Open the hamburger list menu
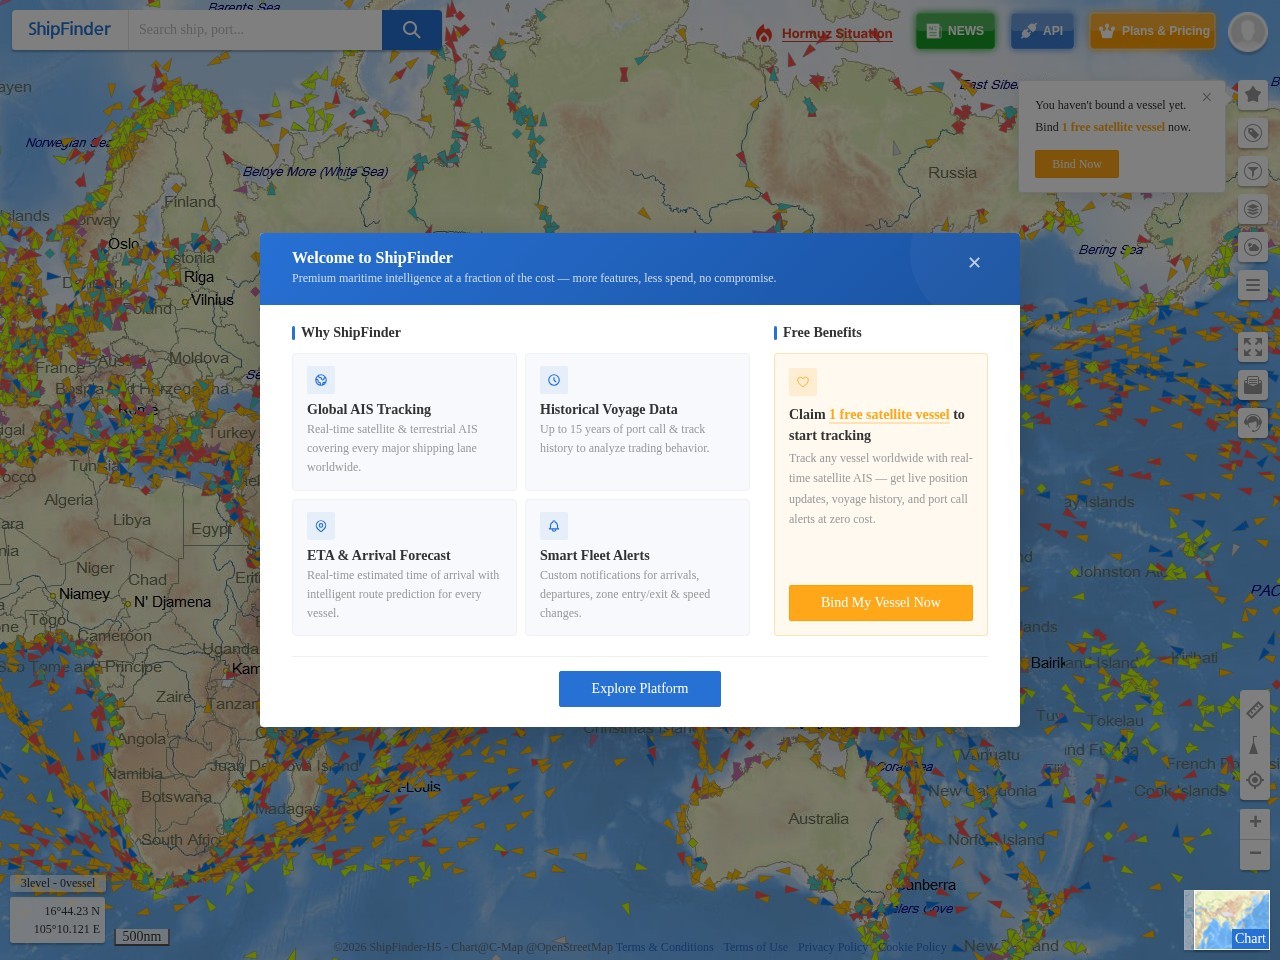The height and width of the screenshot is (960, 1280). click(x=1253, y=285)
